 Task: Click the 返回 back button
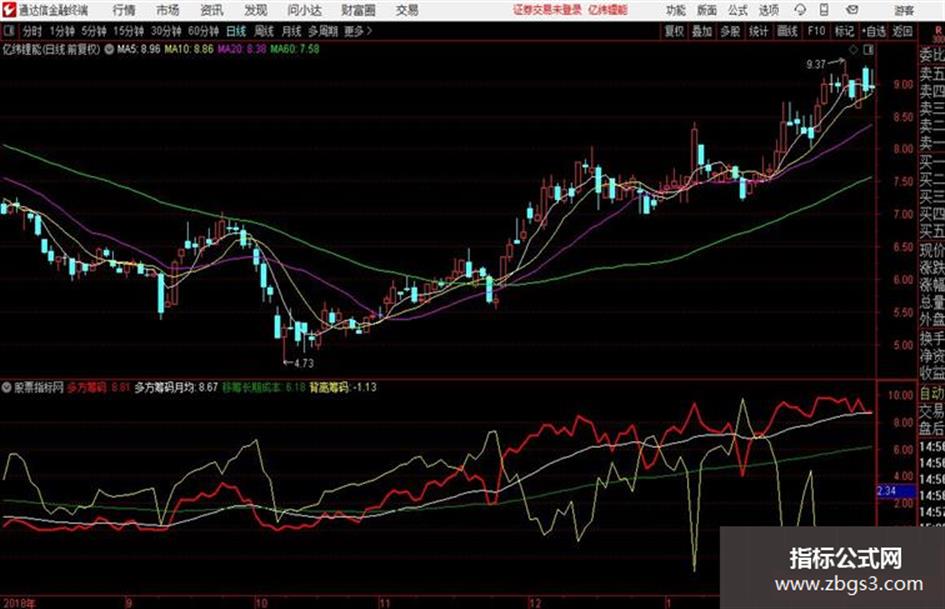[x=902, y=31]
